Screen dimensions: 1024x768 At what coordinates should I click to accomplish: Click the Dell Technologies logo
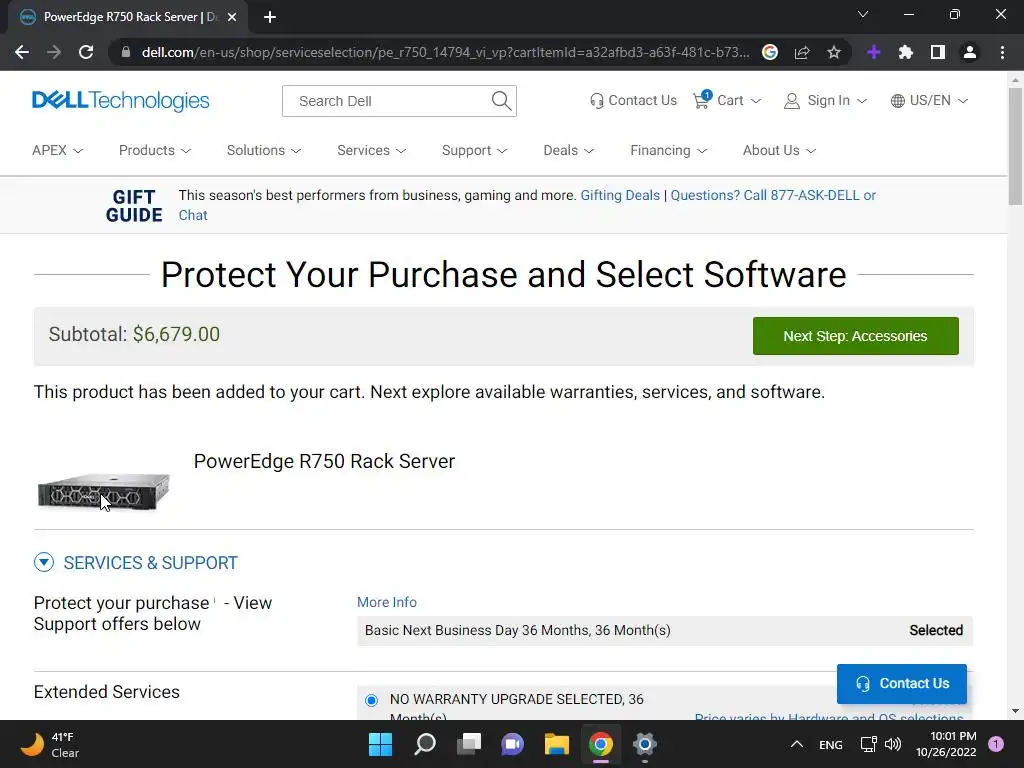121,101
